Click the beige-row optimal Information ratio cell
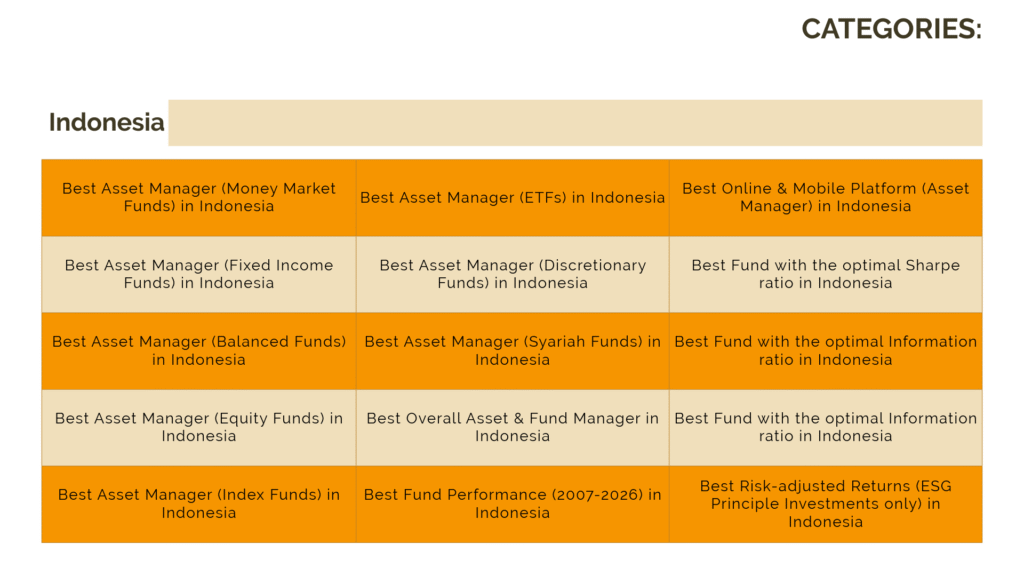This screenshot has height=576, width=1024. point(825,427)
